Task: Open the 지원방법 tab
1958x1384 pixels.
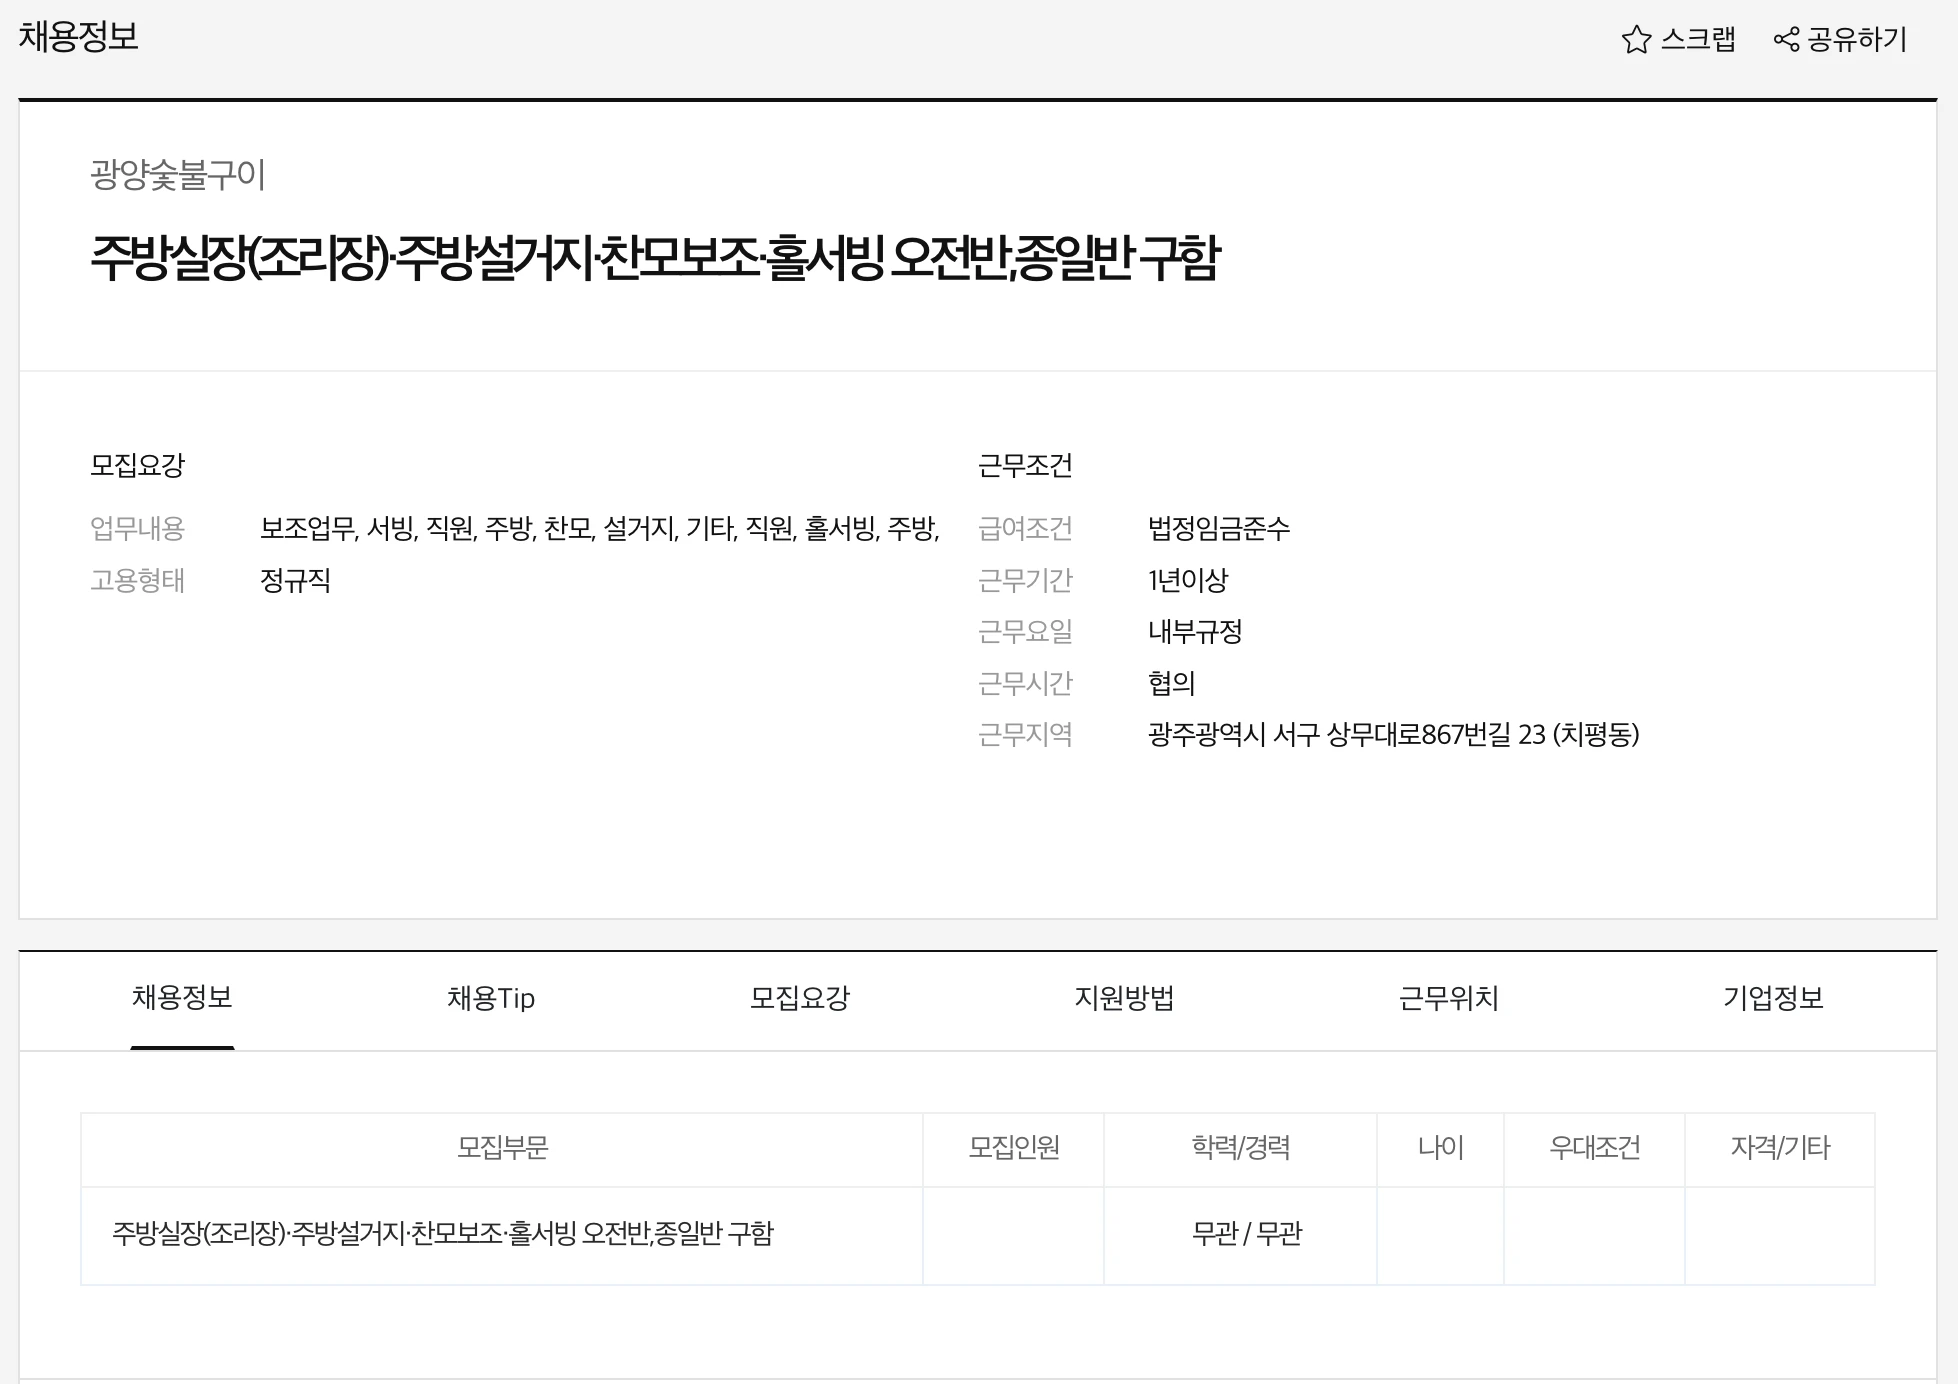Action: (1124, 998)
